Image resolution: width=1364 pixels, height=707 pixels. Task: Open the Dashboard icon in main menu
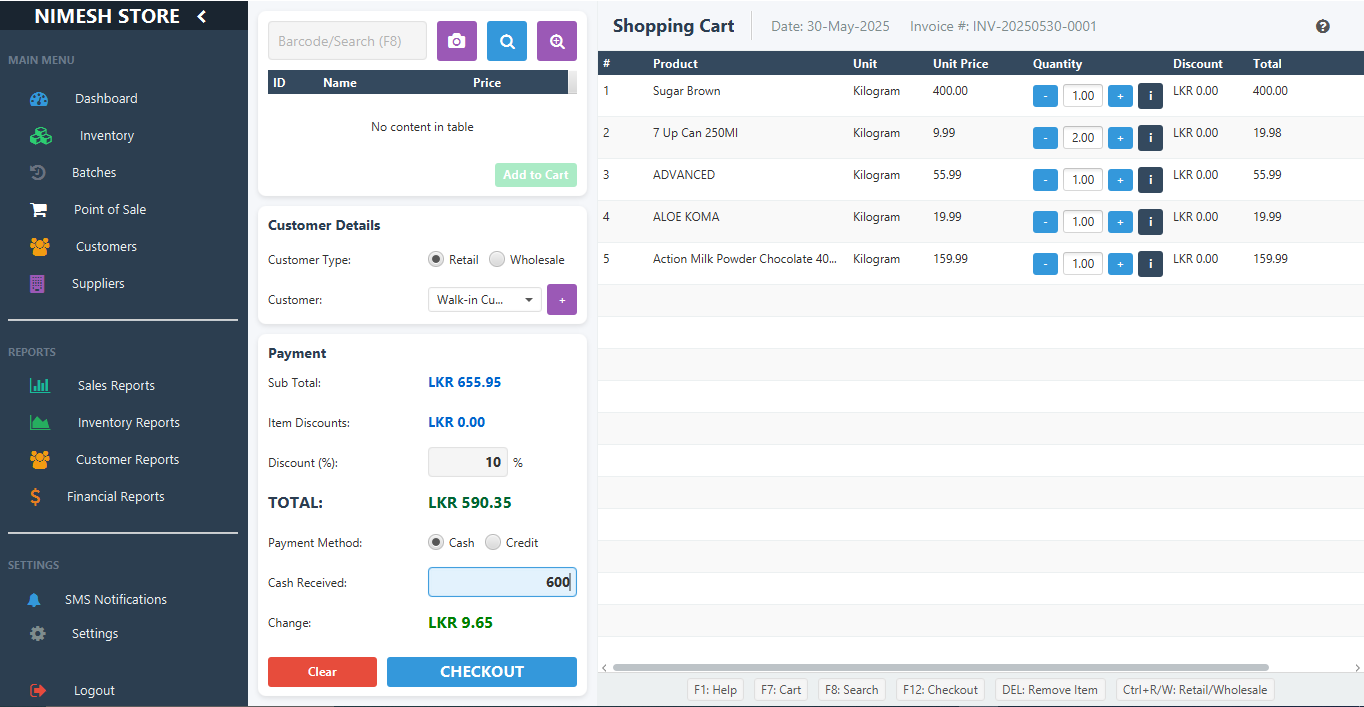(x=39, y=99)
